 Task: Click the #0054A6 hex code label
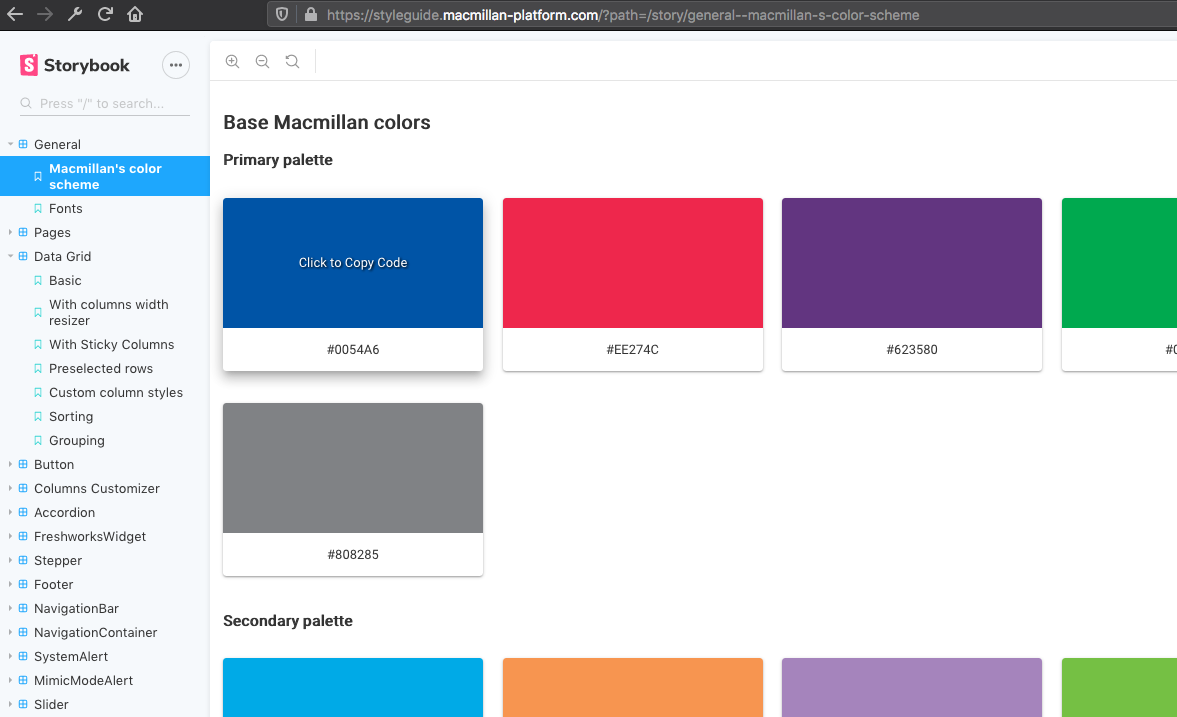pos(353,350)
